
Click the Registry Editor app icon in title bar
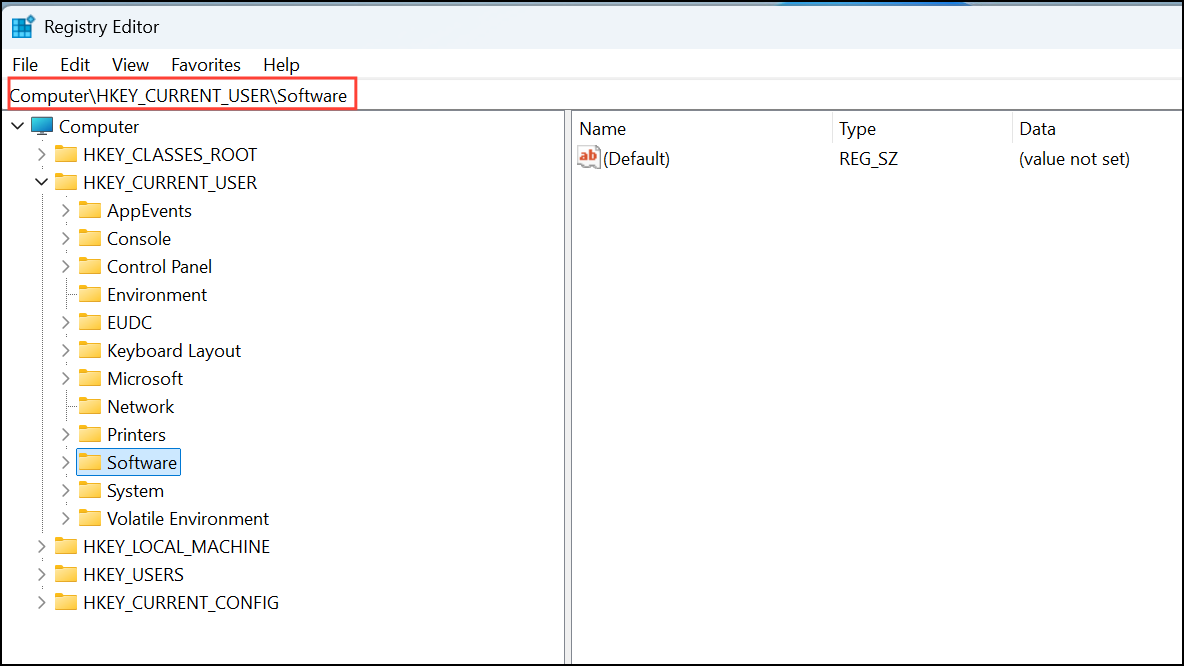click(23, 26)
